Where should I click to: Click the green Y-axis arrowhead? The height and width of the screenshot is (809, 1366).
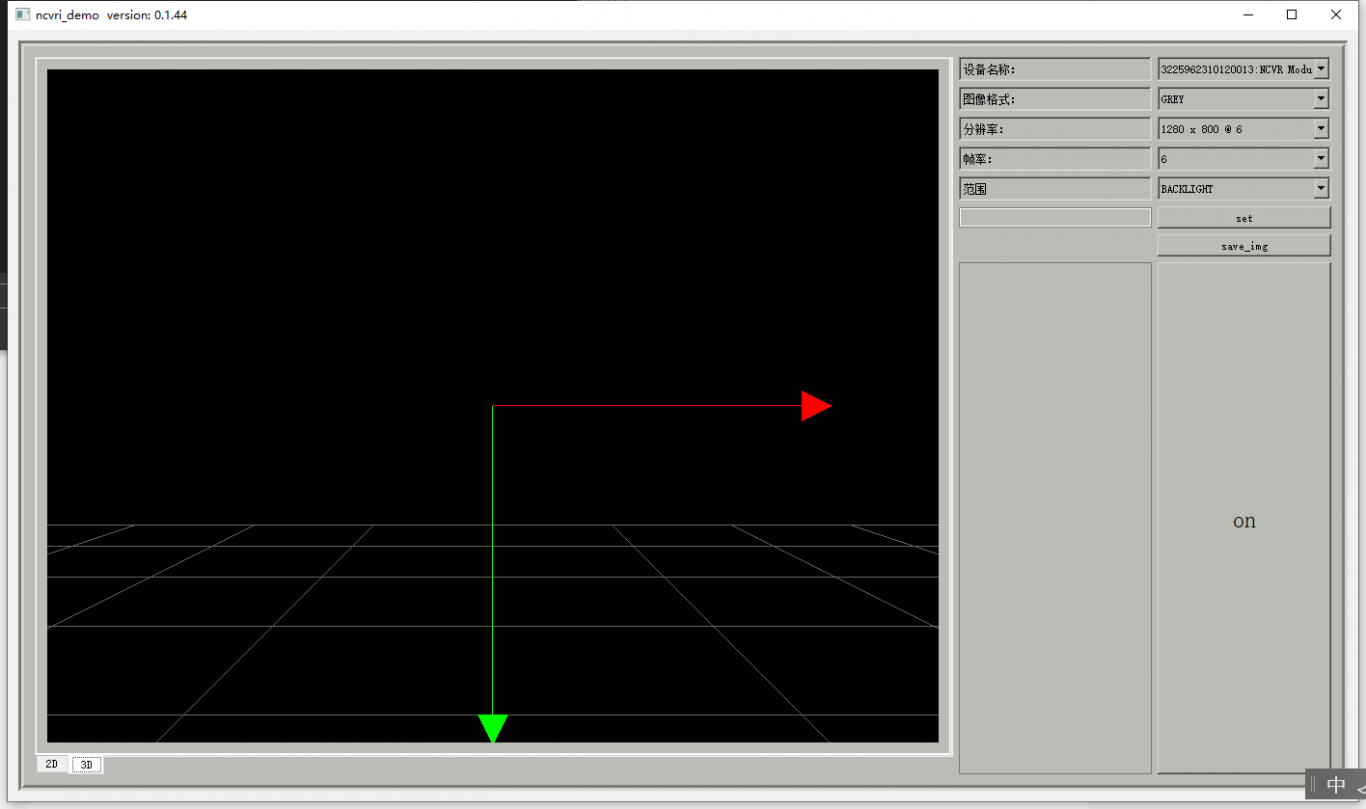(x=493, y=729)
